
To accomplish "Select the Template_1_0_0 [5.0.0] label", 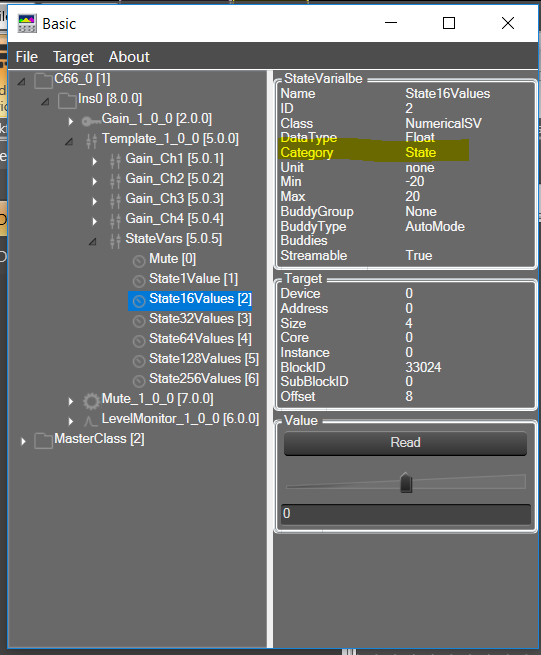I will (x=170, y=139).
